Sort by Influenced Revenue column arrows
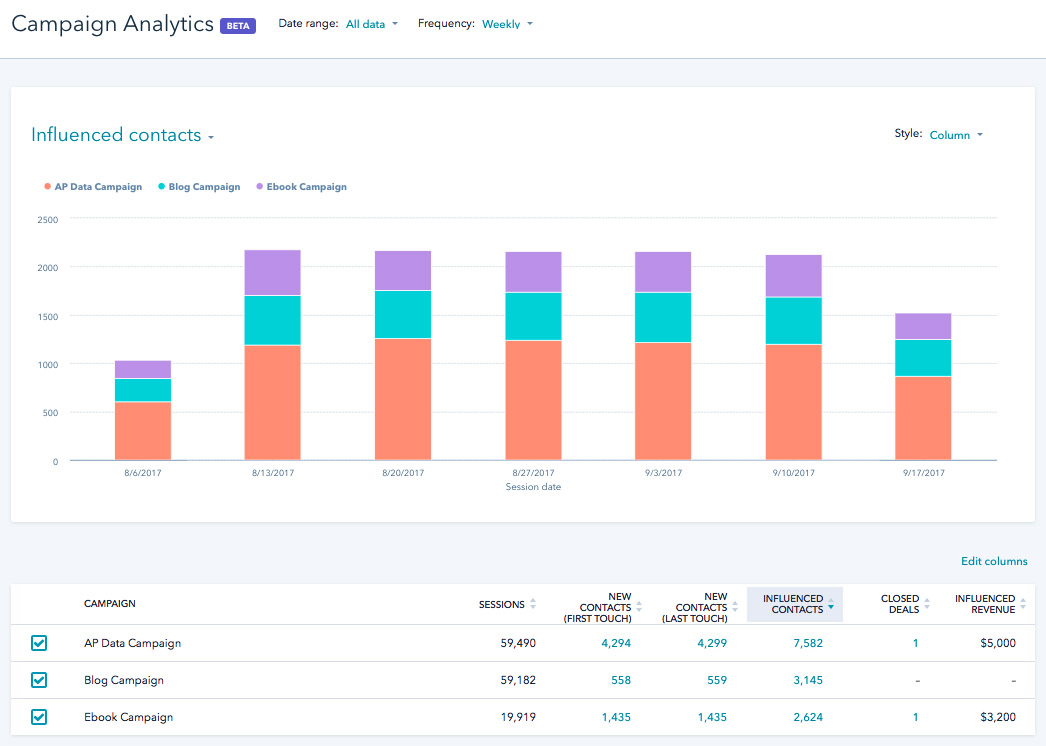Image resolution: width=1046 pixels, height=746 pixels. (x=1023, y=604)
